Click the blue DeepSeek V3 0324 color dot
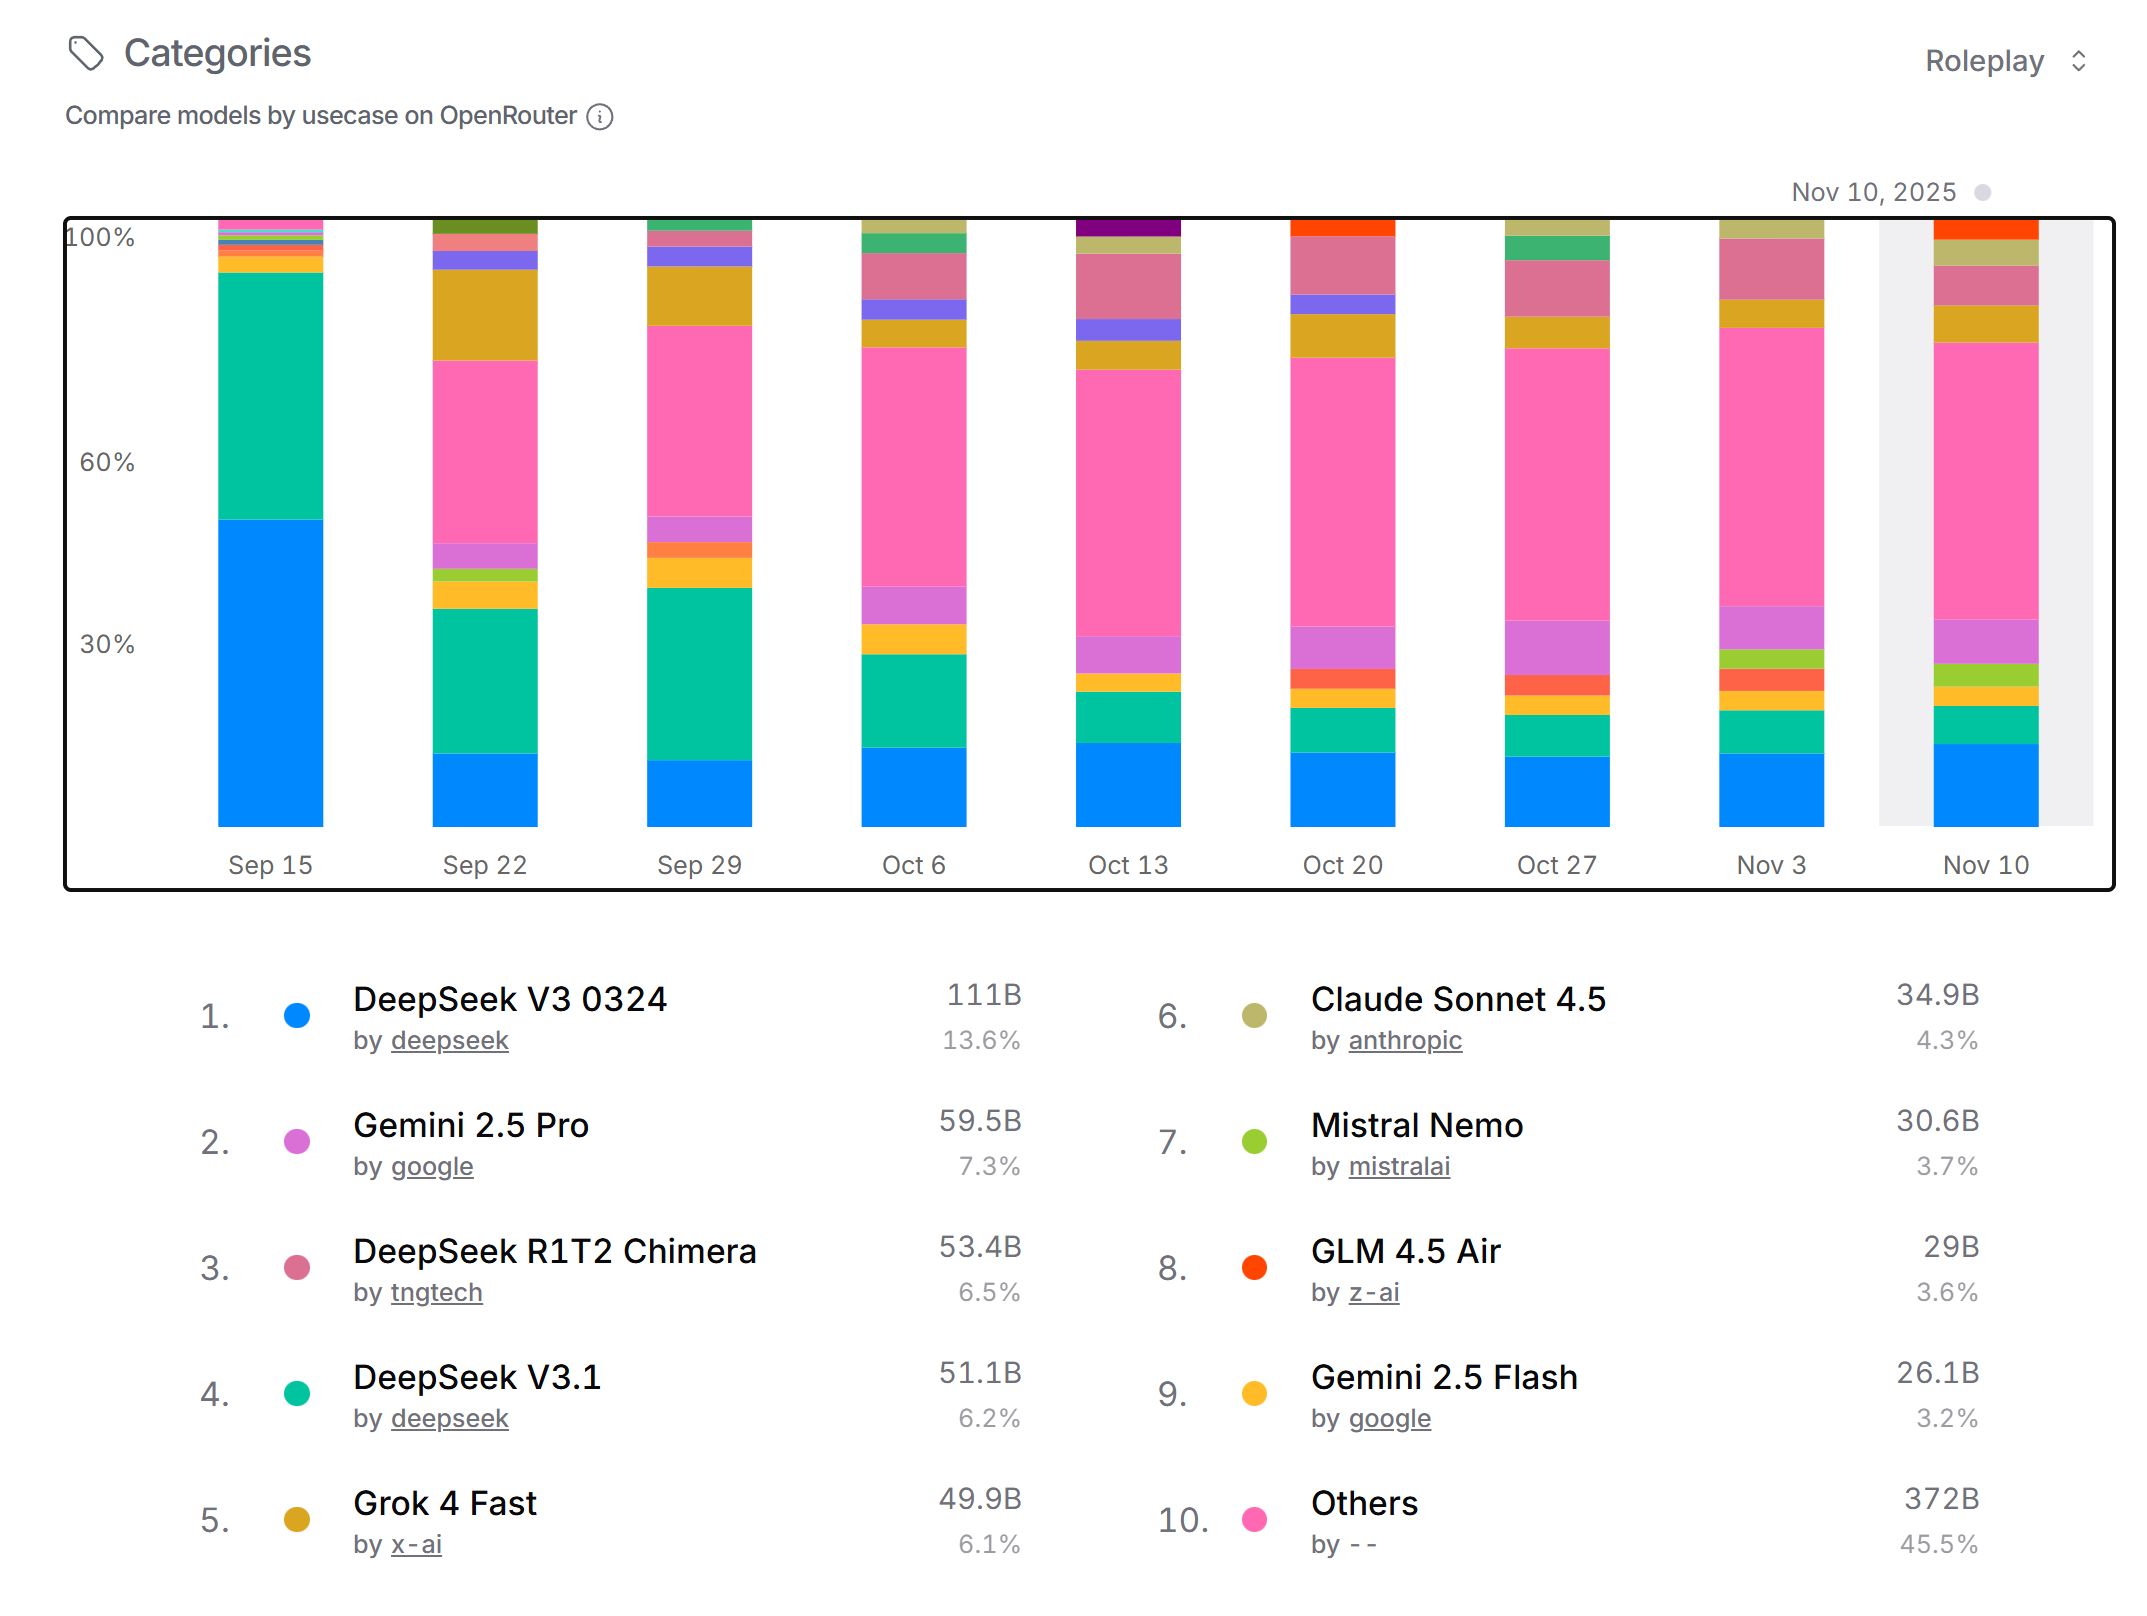 pyautogui.click(x=297, y=1016)
